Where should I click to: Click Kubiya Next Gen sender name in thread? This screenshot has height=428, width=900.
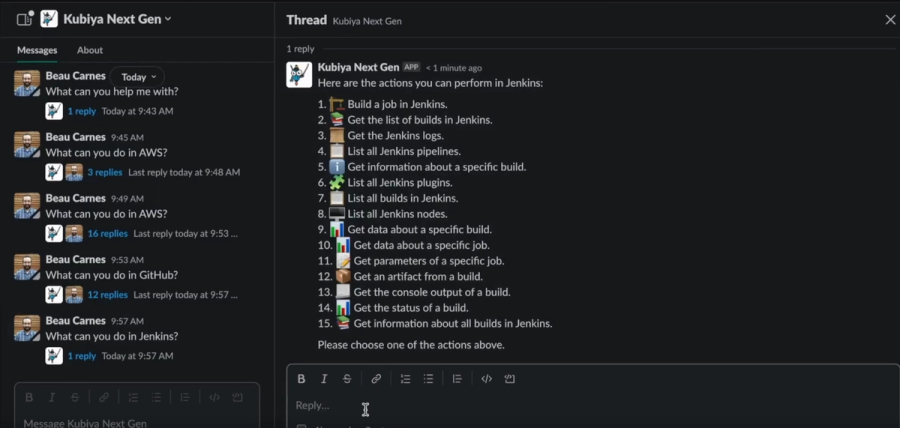point(358,68)
